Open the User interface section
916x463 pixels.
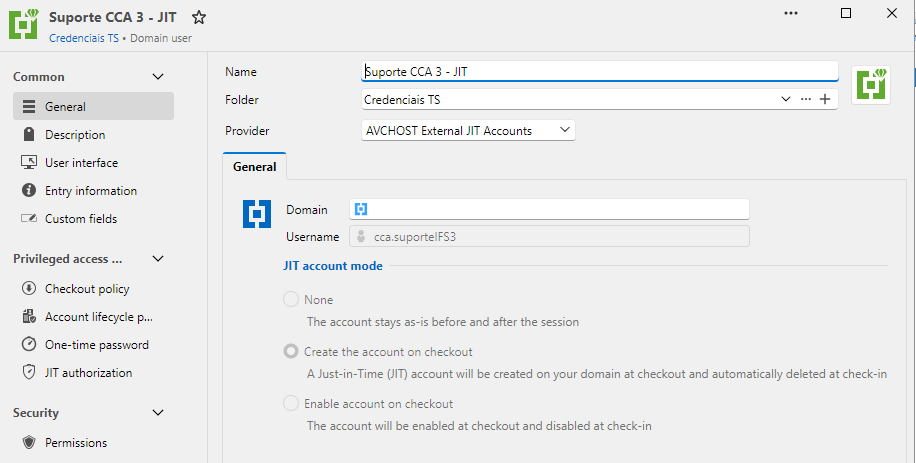[93, 163]
